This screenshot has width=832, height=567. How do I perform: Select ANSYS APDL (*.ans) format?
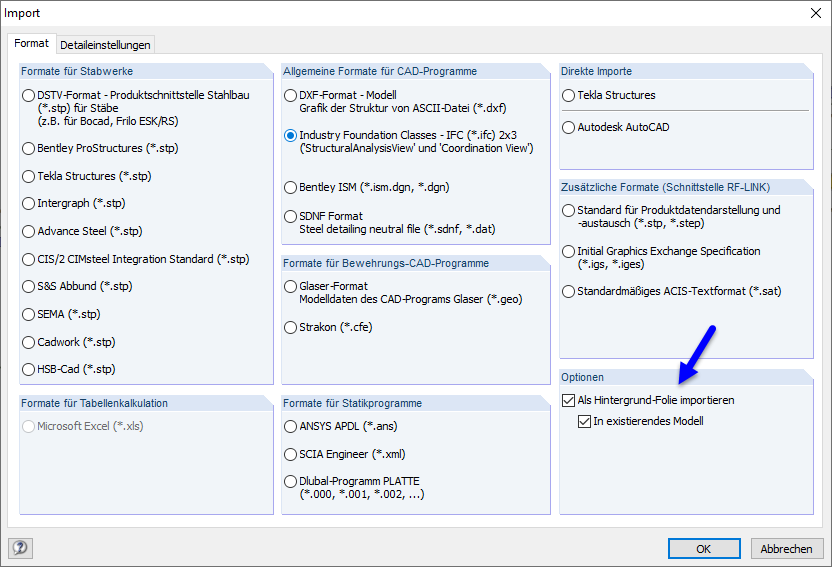(x=291, y=426)
